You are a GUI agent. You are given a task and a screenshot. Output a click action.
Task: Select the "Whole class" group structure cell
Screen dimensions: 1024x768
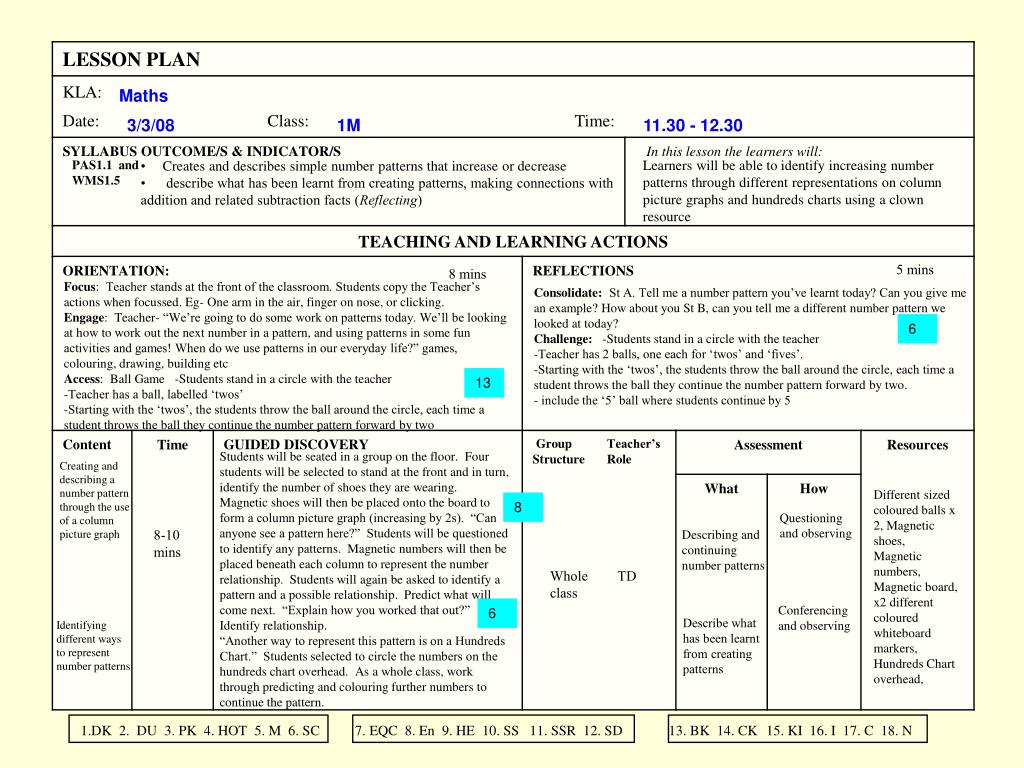(x=568, y=584)
